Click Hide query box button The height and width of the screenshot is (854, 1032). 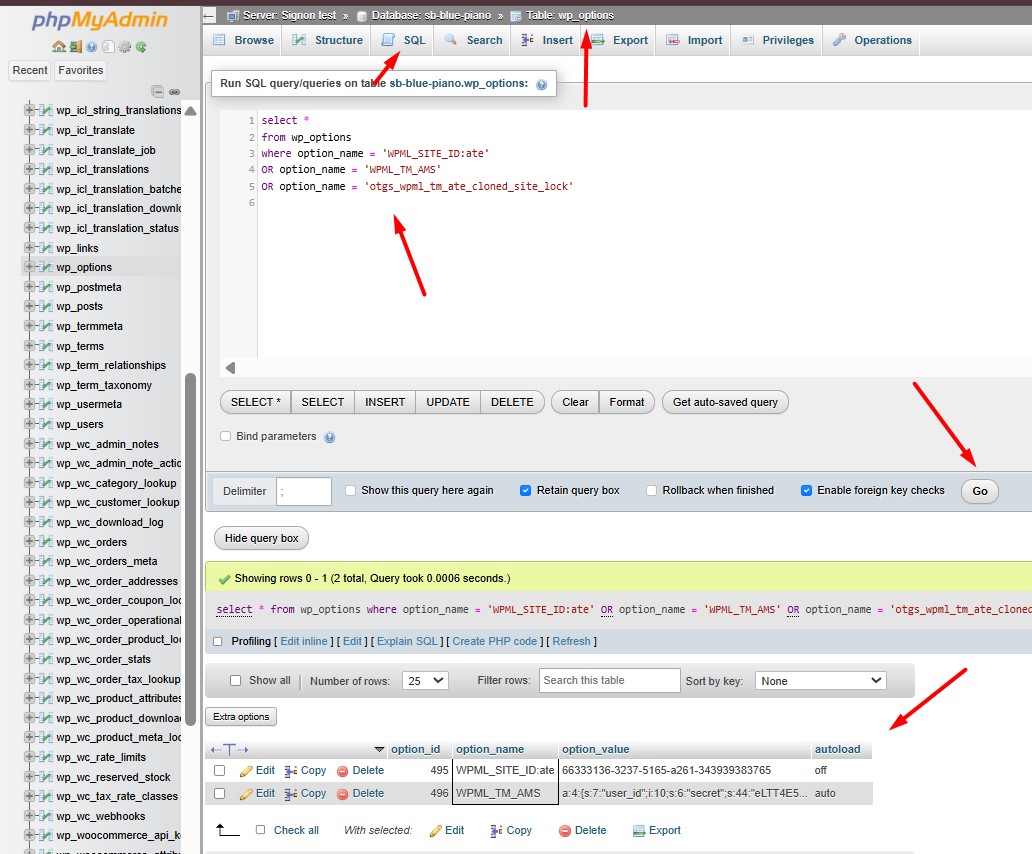click(261, 538)
